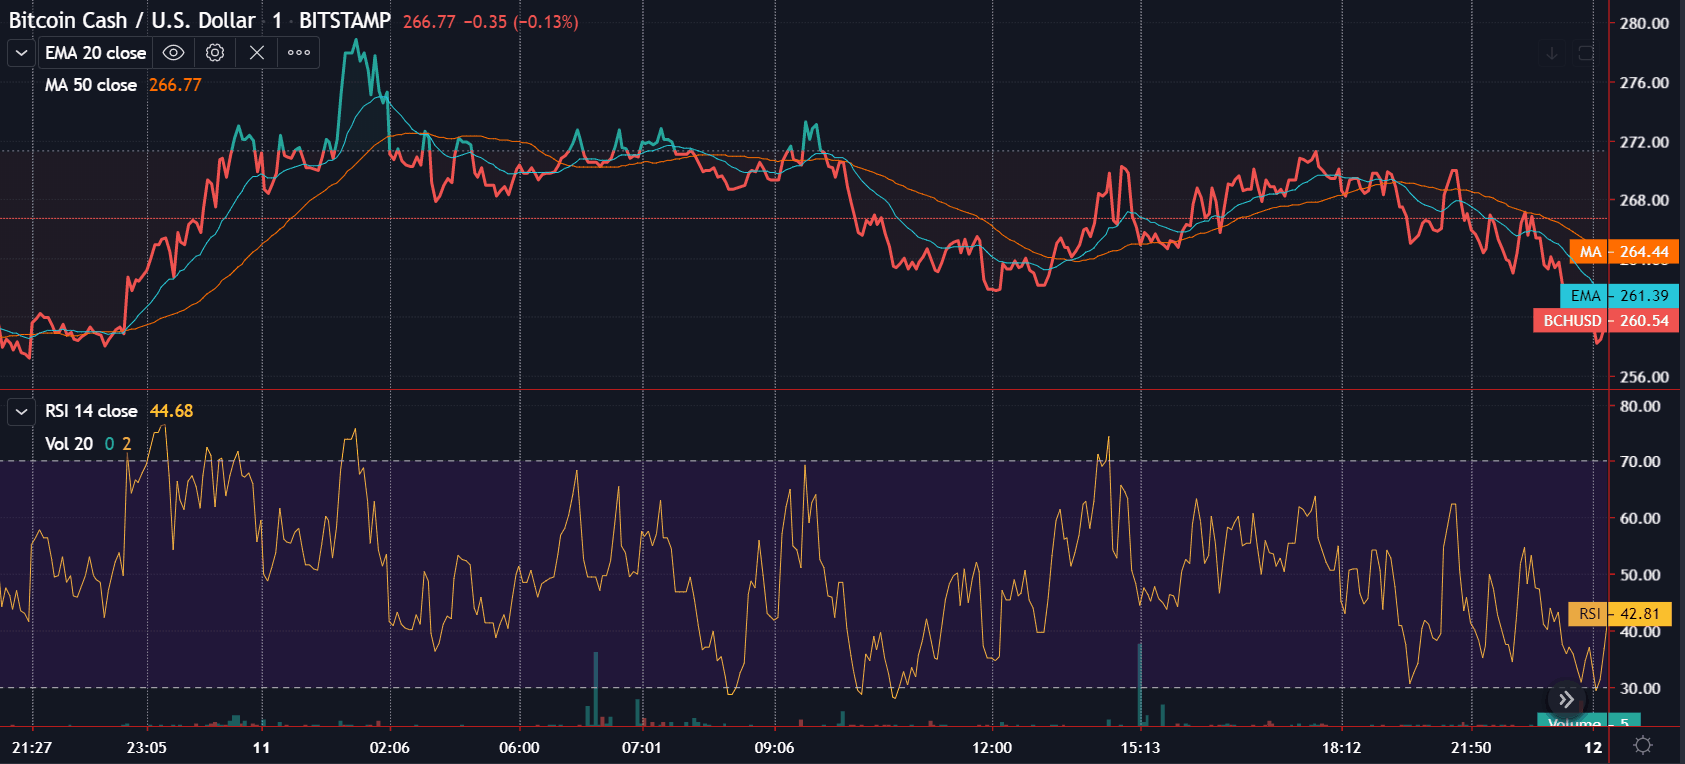The image size is (1685, 764).
Task: Click the RSI value 44.68 in legend
Action: (x=171, y=411)
